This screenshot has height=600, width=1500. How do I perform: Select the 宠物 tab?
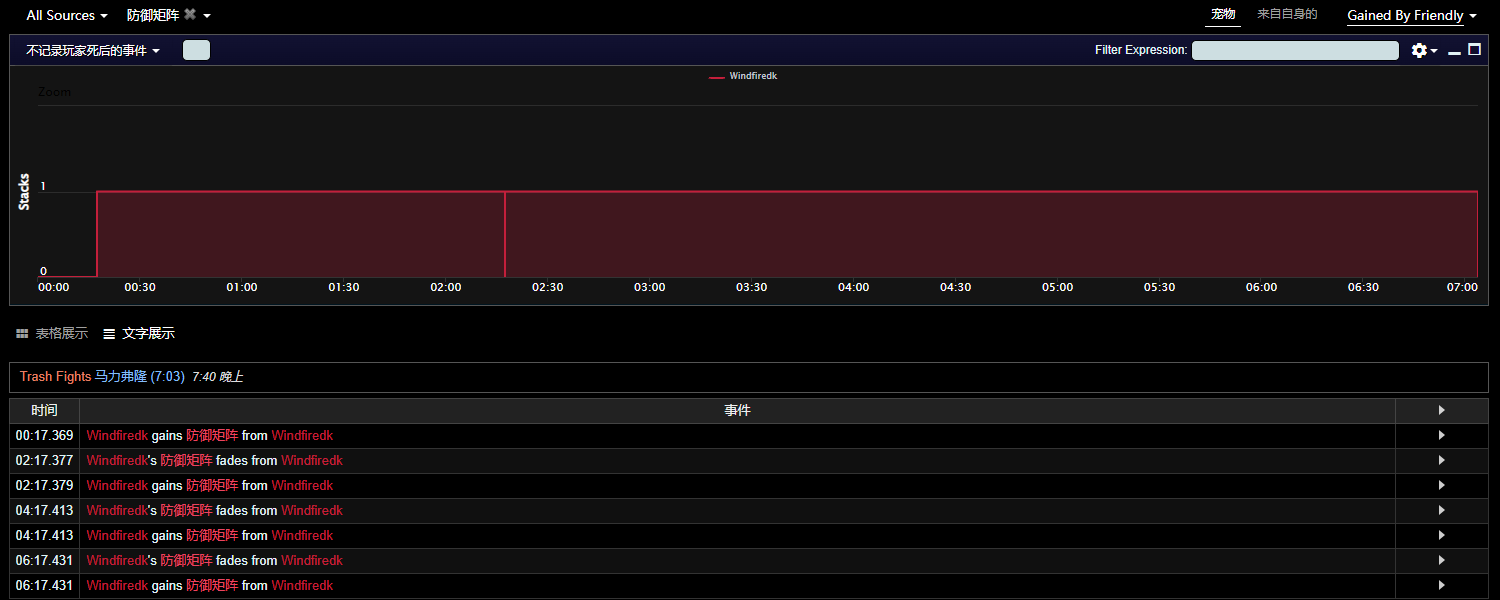(x=1223, y=14)
